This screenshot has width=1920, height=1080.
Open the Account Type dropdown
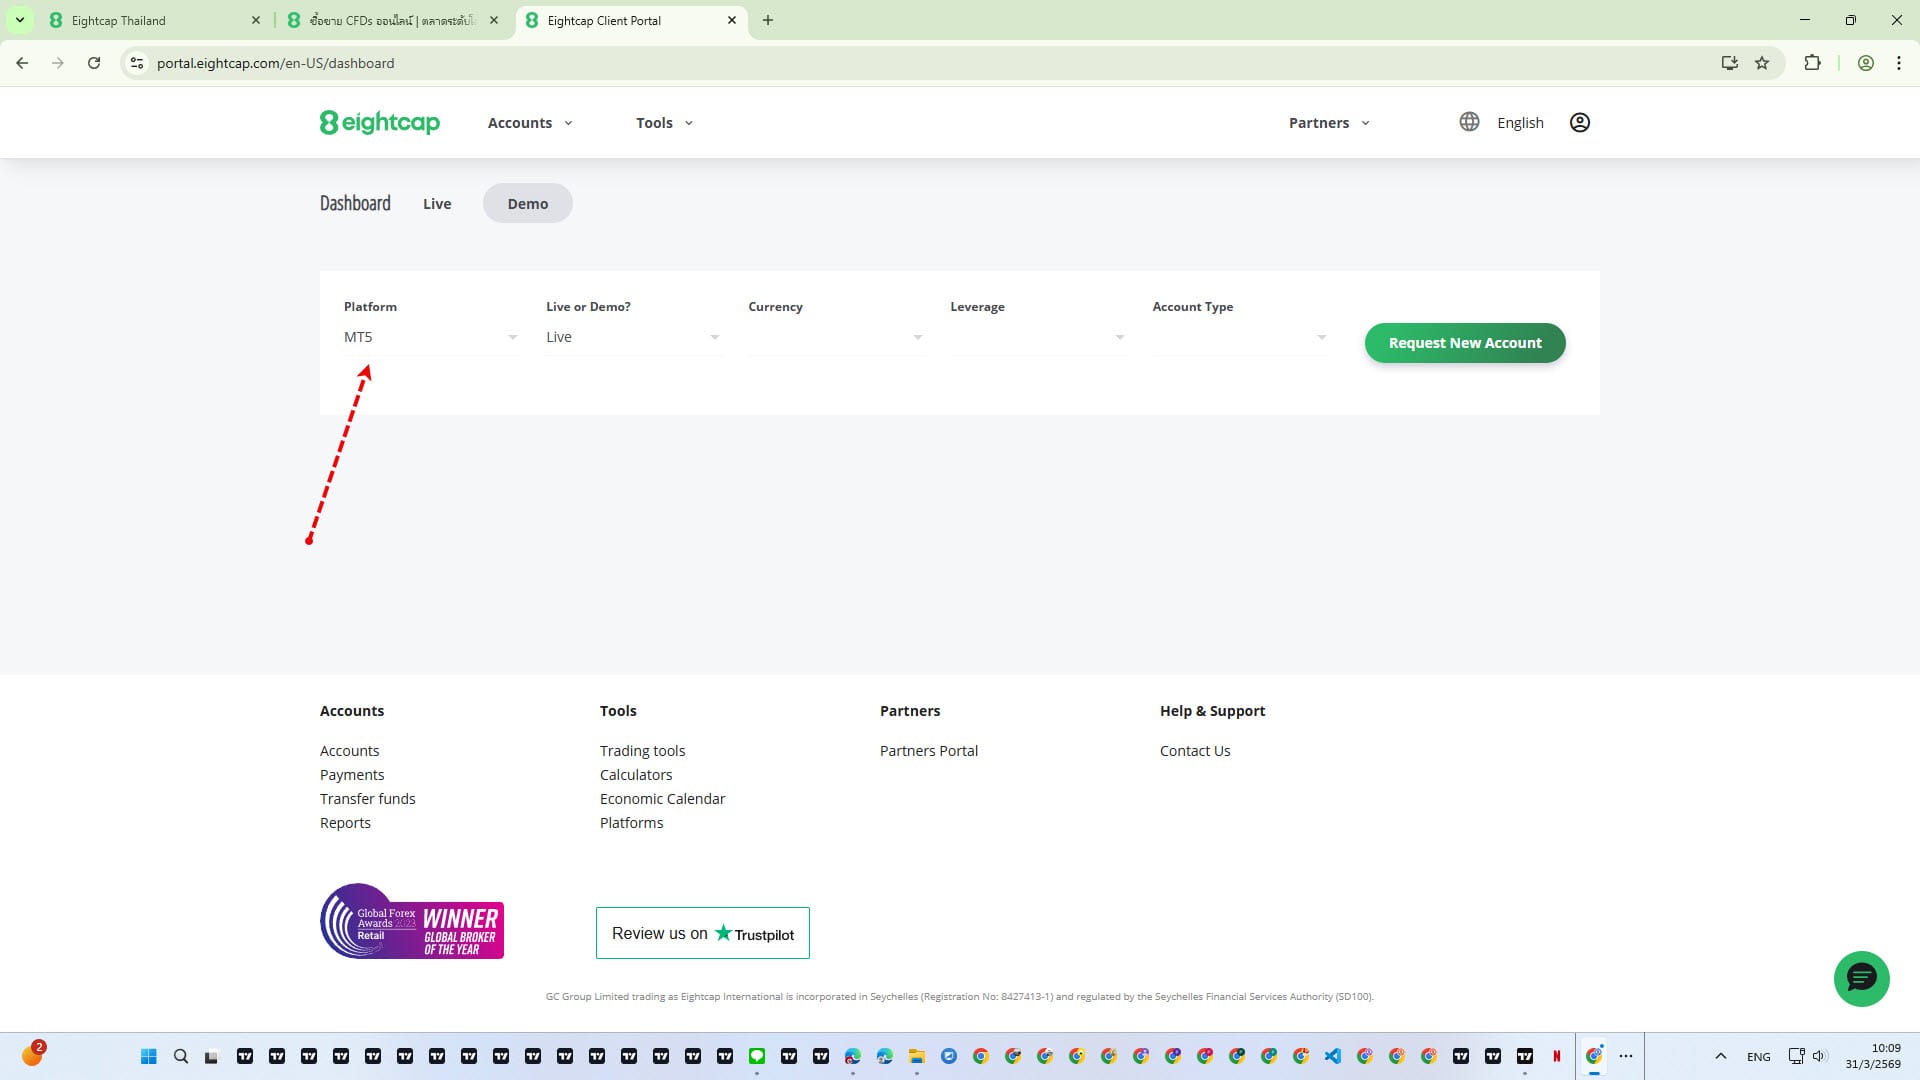[1239, 338]
